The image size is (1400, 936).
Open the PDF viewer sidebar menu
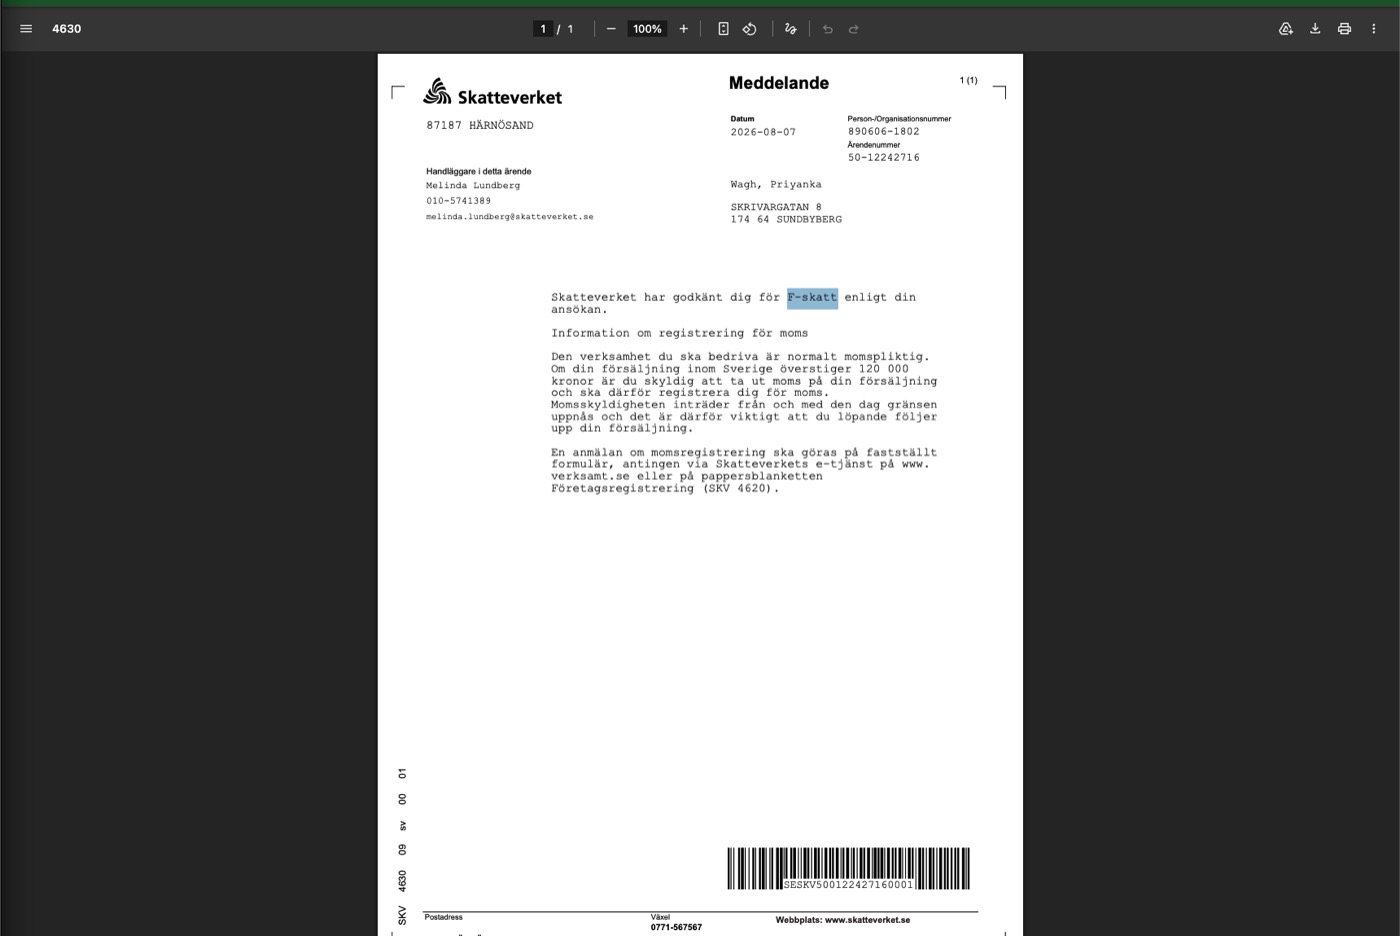coord(26,29)
